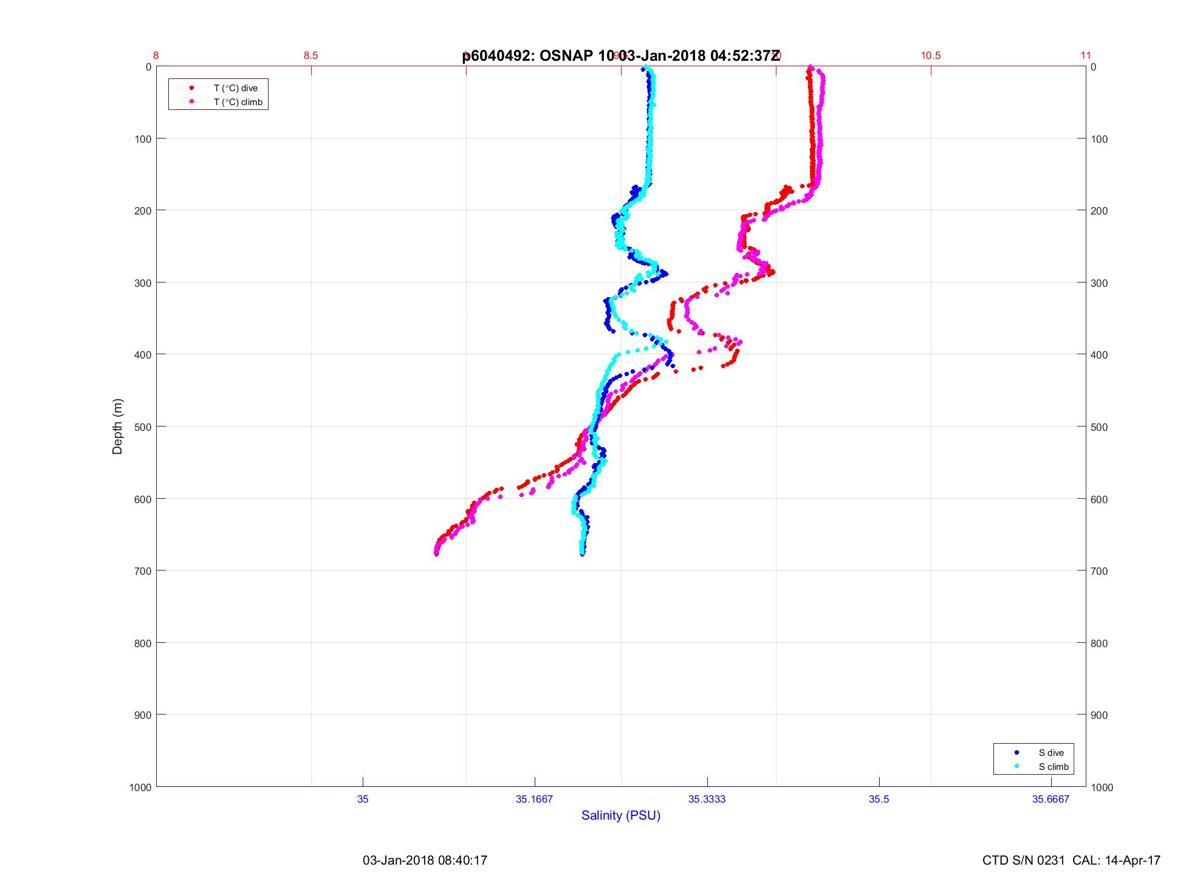Click the blue marker for S dive legend
1200x885 pixels.
point(1016,752)
